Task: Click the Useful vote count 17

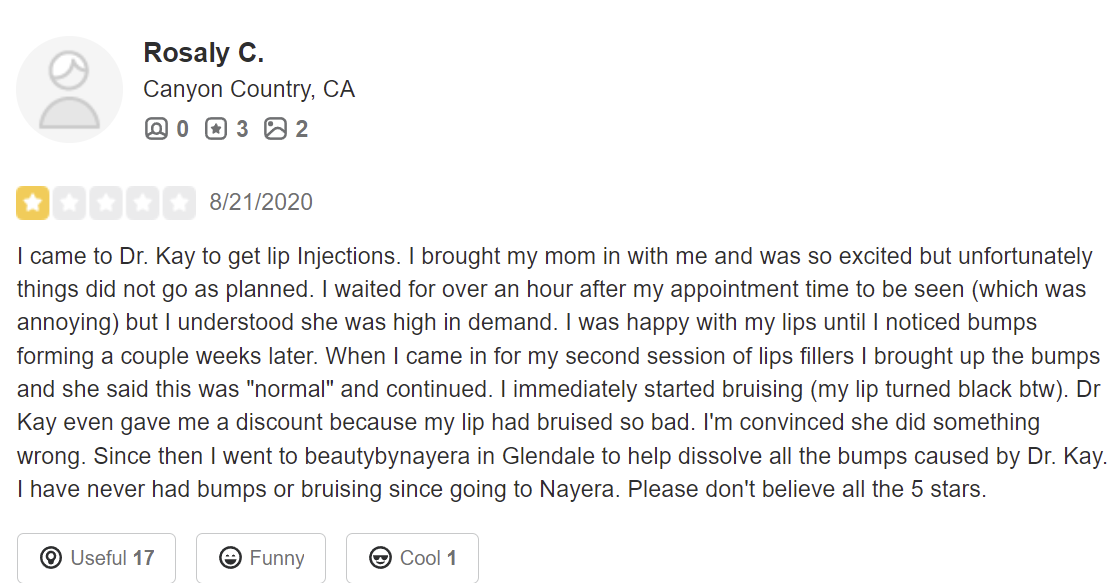Action: (x=143, y=557)
